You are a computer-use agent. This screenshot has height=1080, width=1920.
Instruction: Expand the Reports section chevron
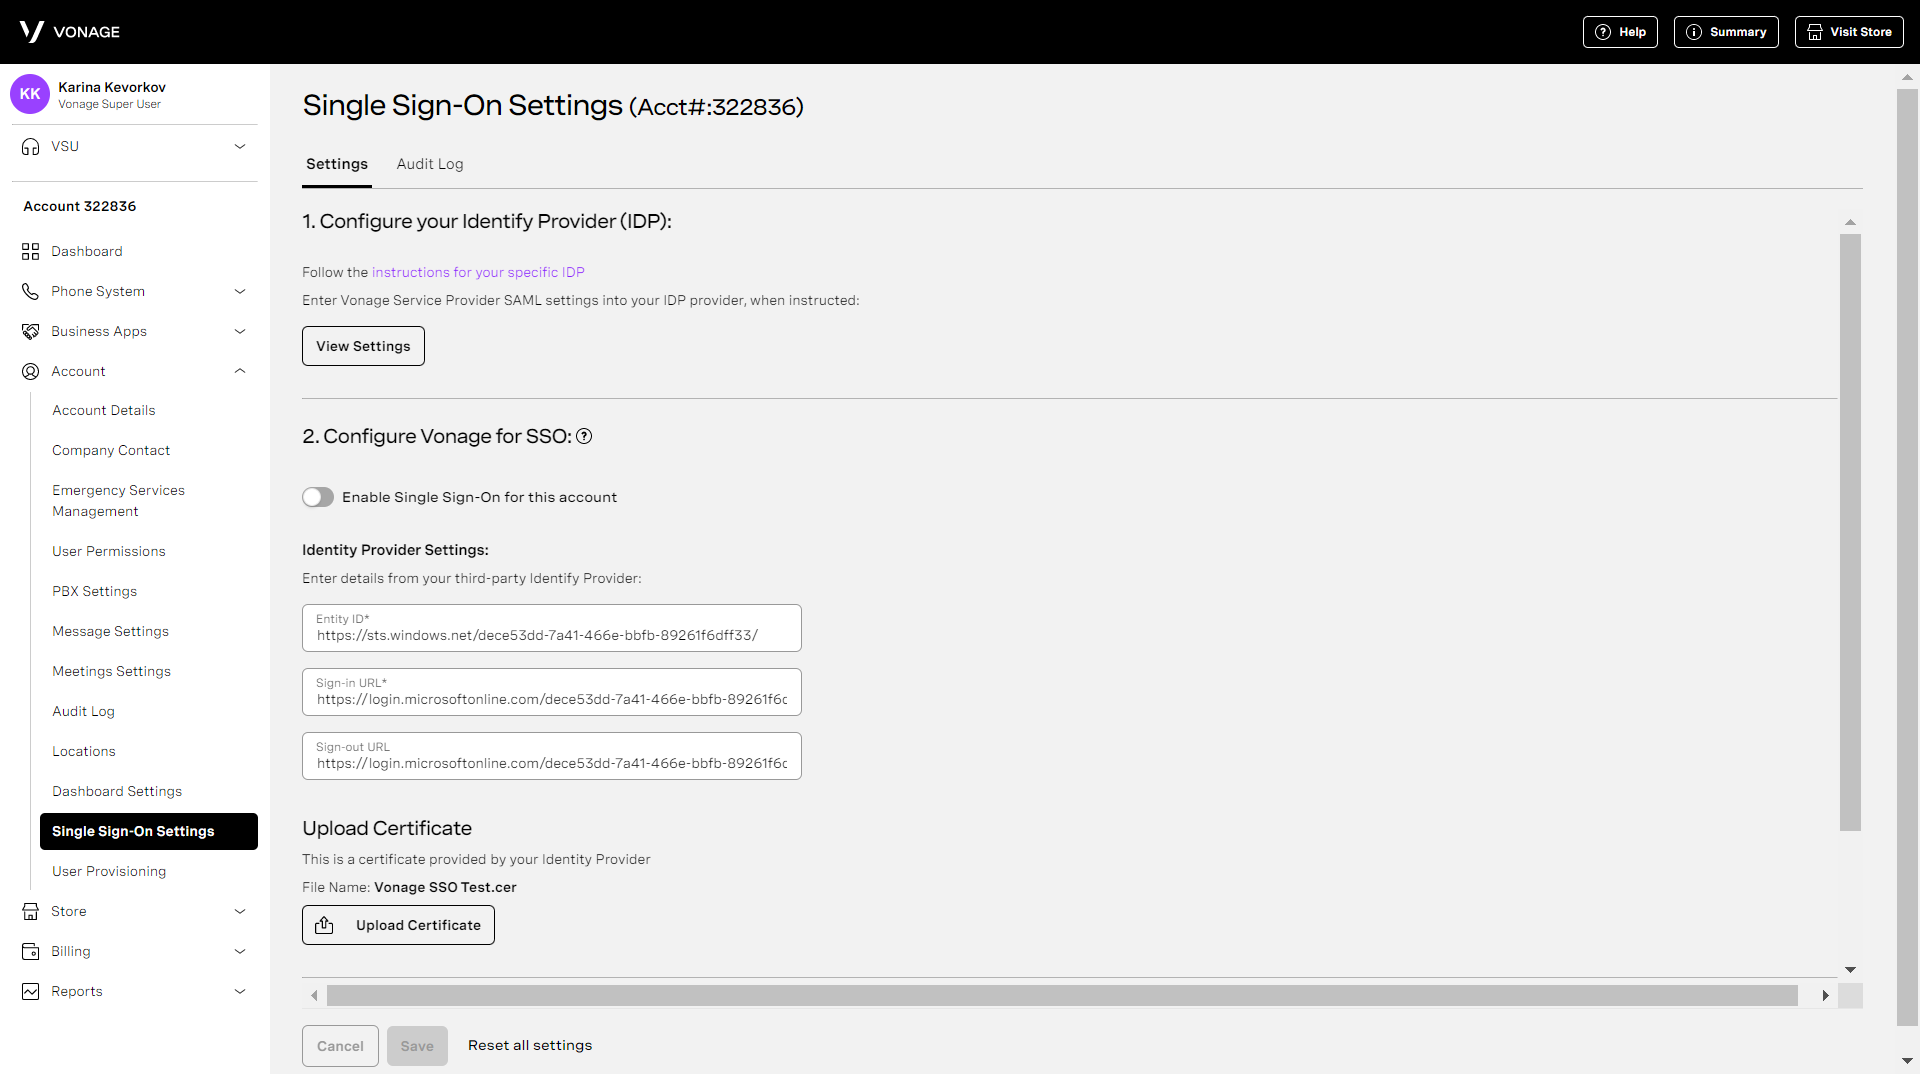click(240, 991)
